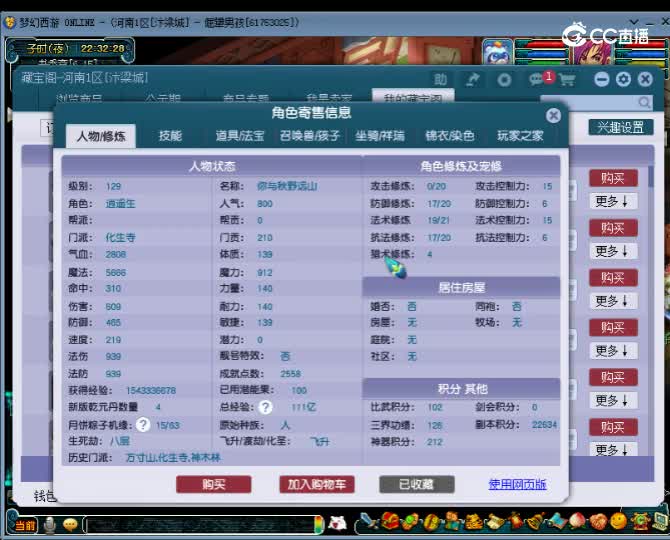
Task: Open the title bar dropdown chevron
Action: (x=634, y=21)
